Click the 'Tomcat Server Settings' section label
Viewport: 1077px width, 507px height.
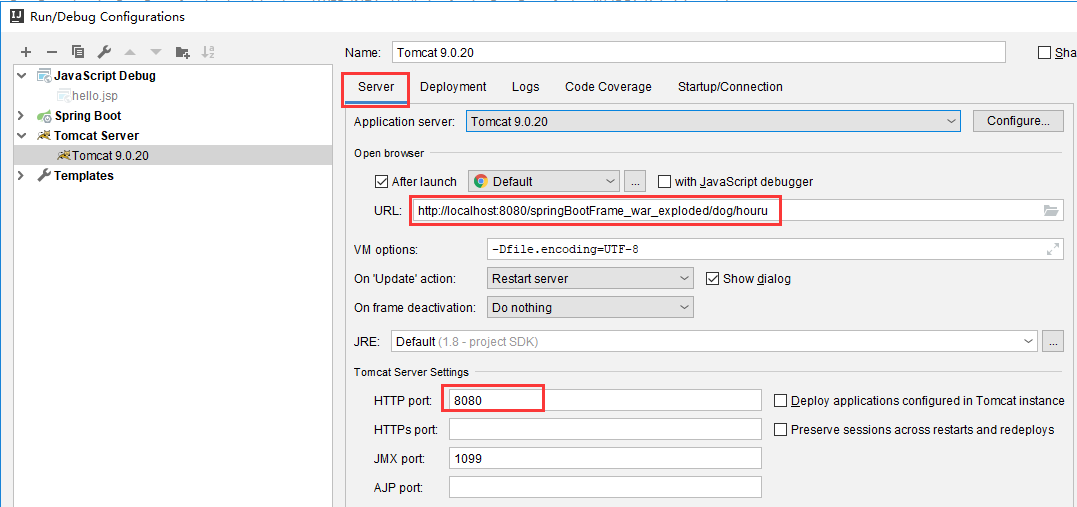pos(411,372)
